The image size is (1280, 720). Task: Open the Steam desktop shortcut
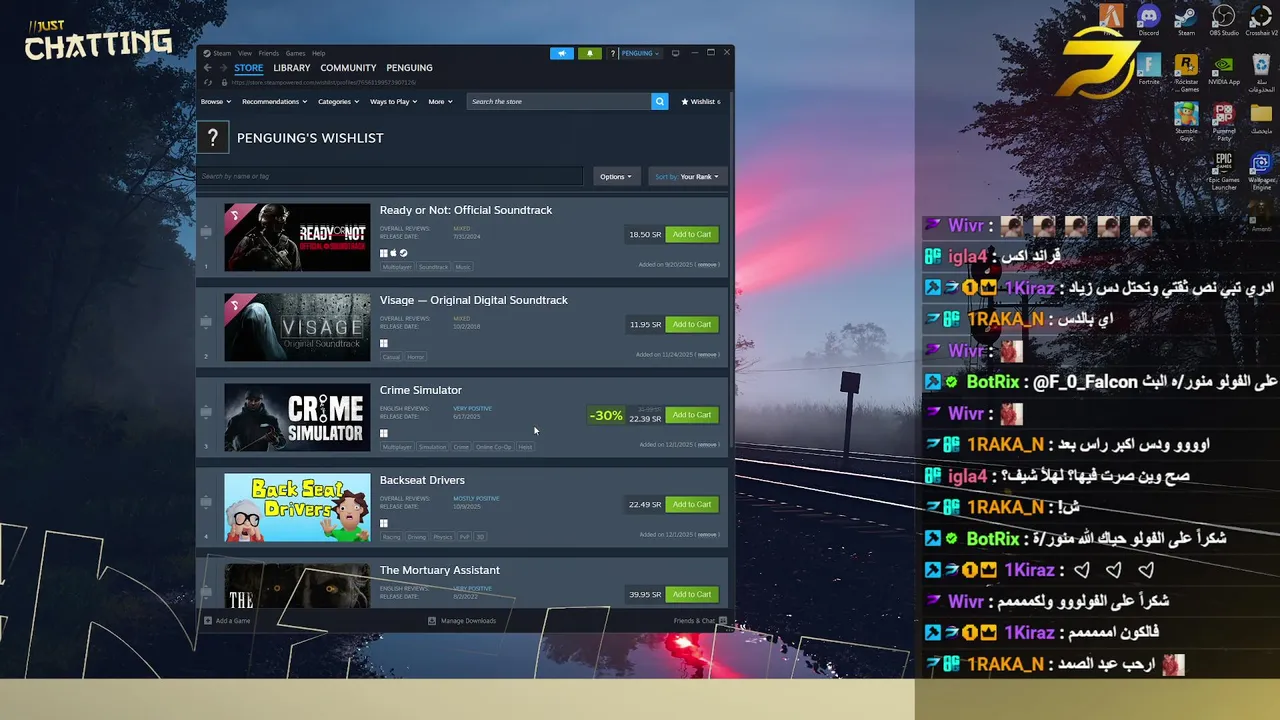pyautogui.click(x=1186, y=19)
